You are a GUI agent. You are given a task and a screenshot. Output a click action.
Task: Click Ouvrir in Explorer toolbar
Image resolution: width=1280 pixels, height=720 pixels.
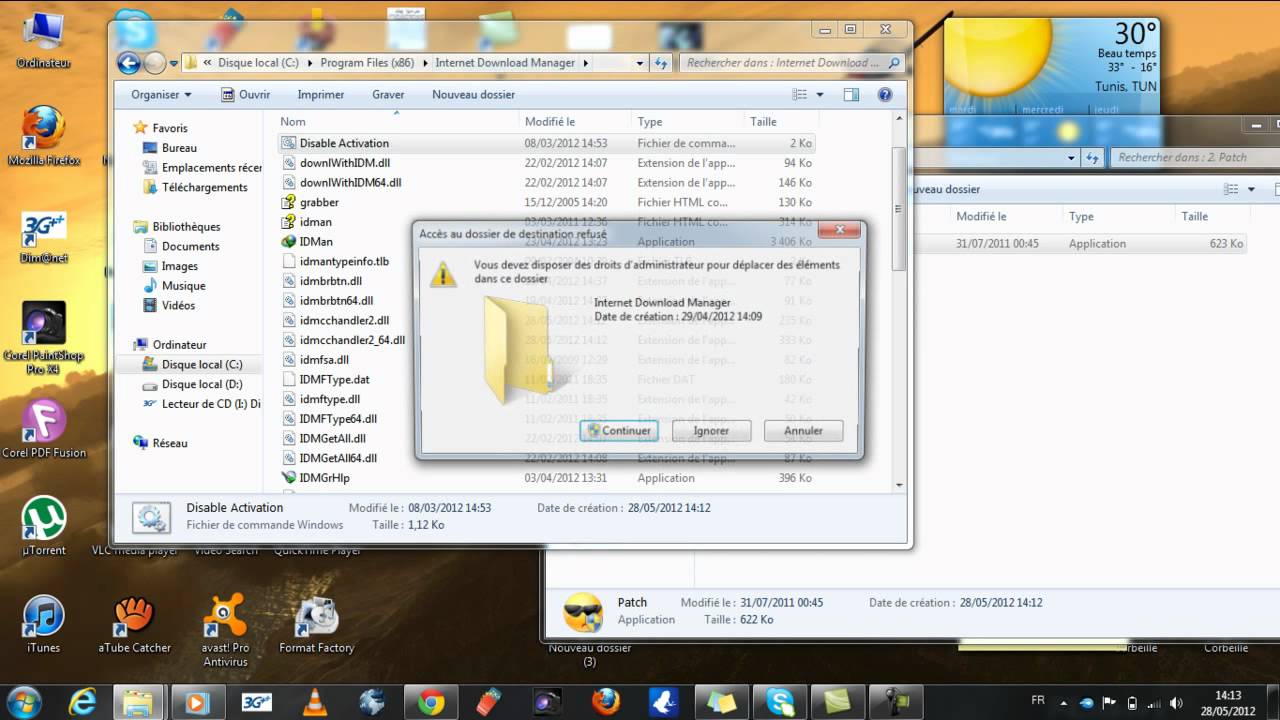[246, 95]
